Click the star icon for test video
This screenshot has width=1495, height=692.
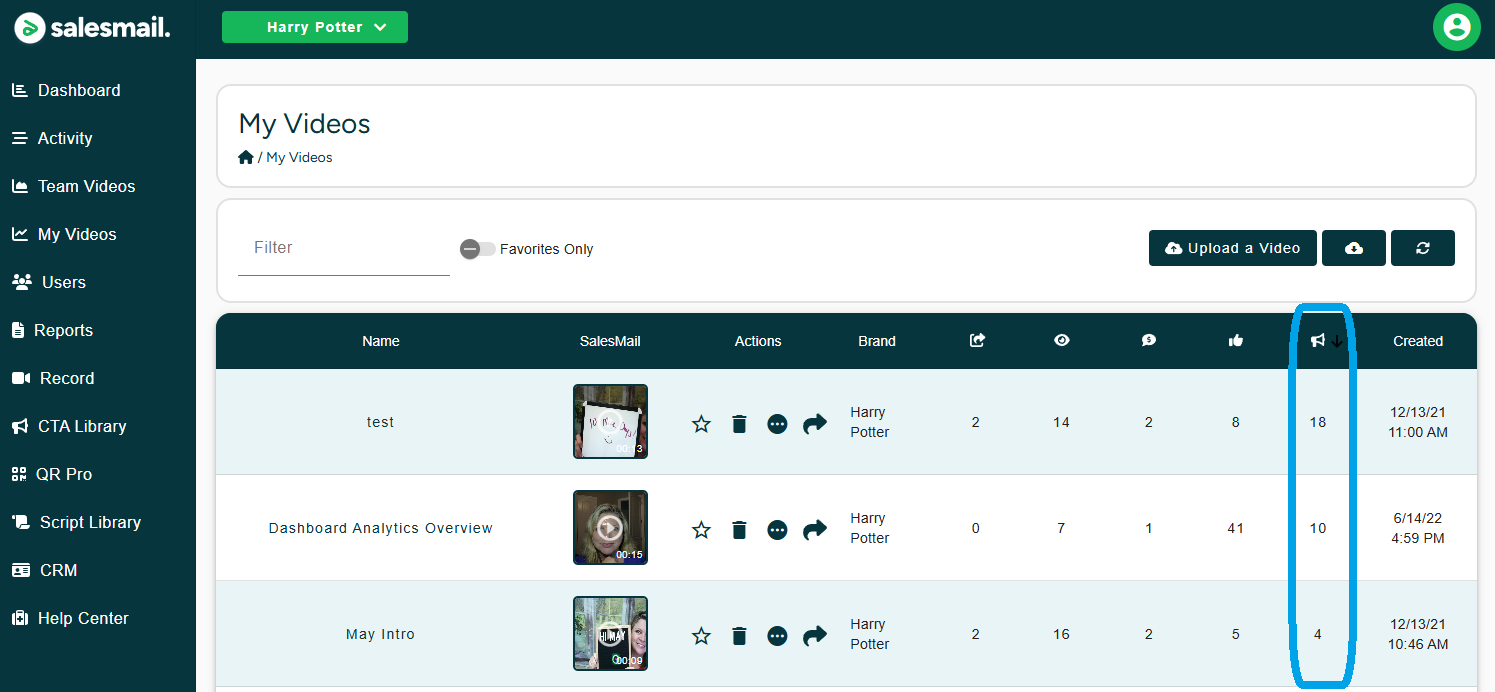[701, 424]
